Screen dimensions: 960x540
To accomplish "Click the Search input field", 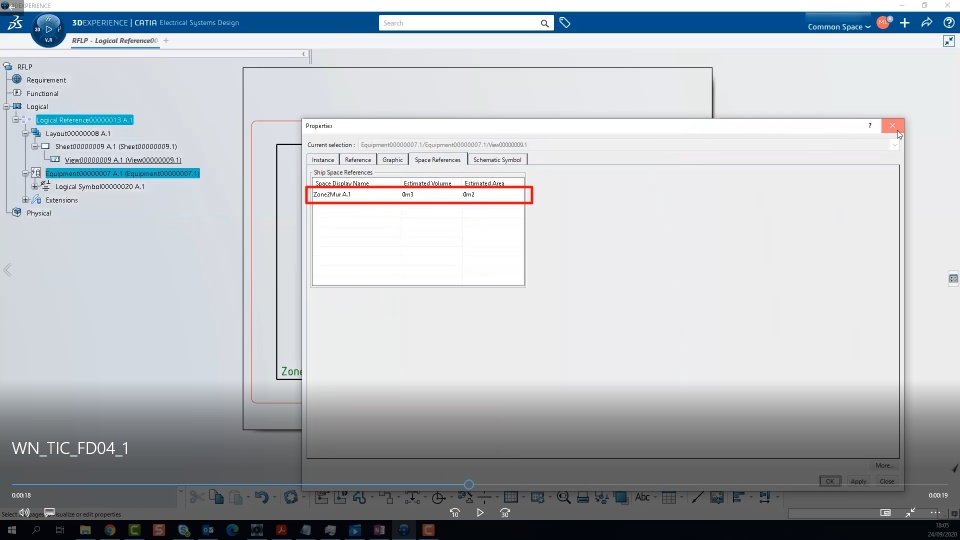I will pos(459,23).
